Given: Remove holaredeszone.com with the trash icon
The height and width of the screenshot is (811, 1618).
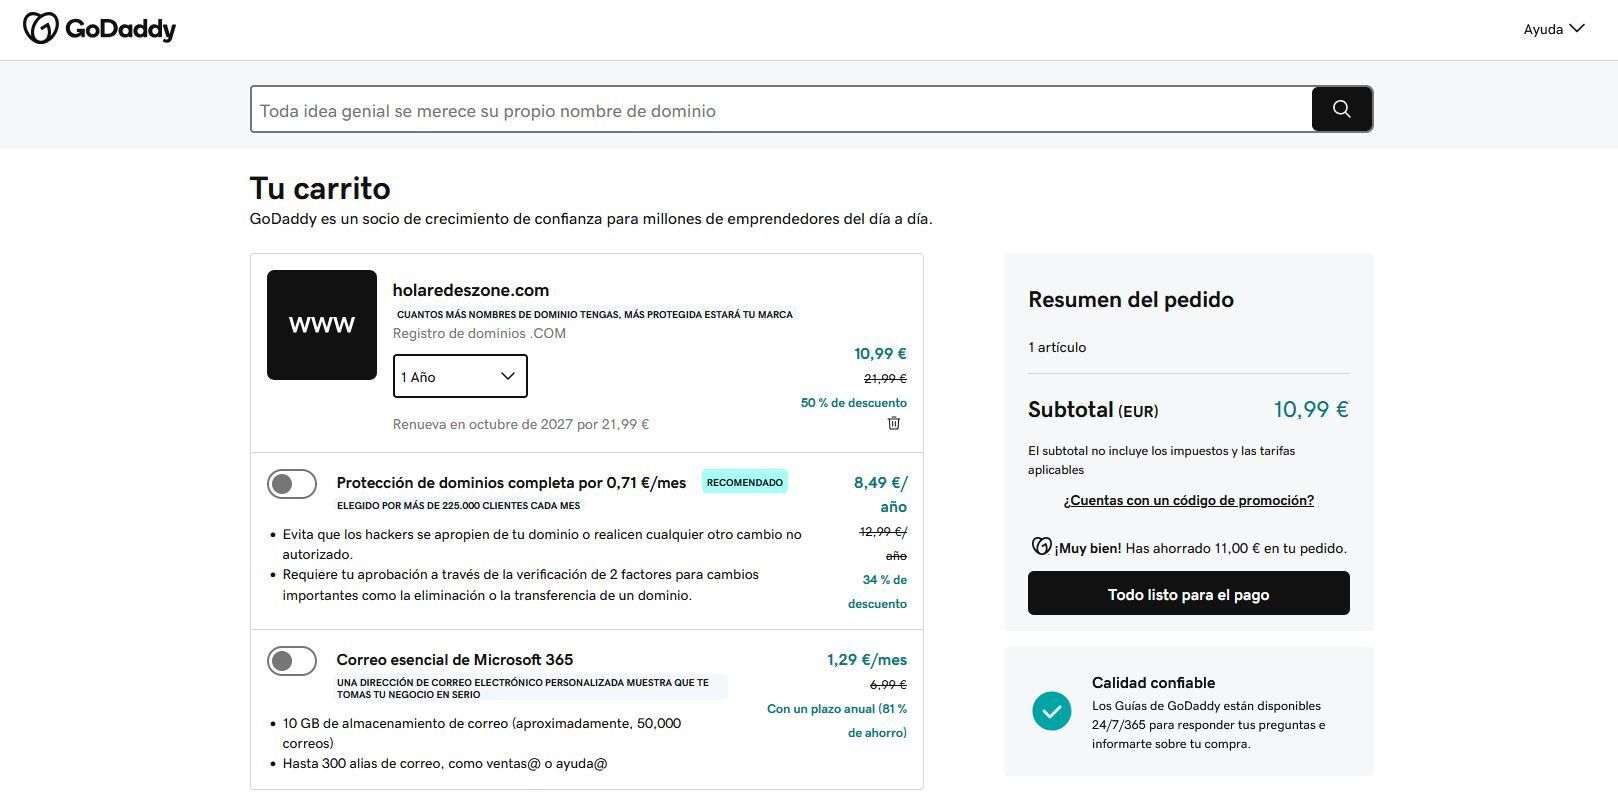Looking at the screenshot, I should pyautogui.click(x=894, y=423).
